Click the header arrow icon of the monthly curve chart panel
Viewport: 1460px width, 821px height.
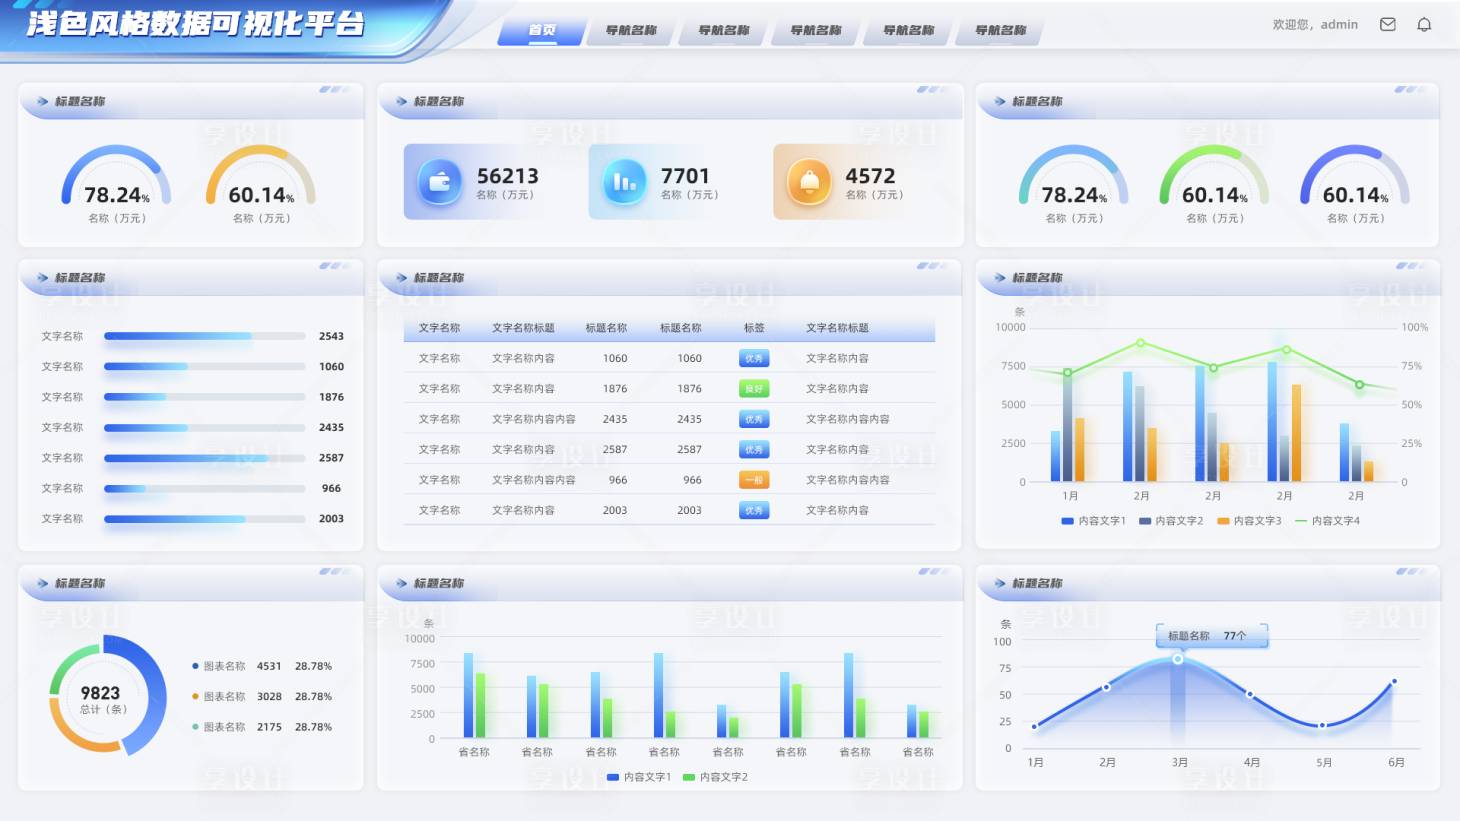tap(1000, 583)
